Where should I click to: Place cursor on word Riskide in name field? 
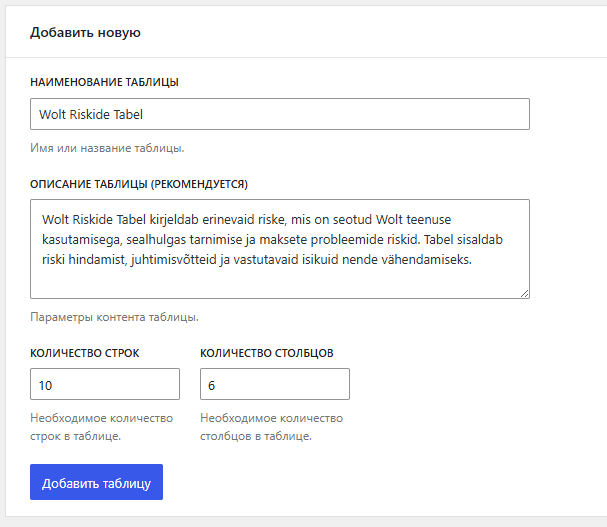point(90,114)
